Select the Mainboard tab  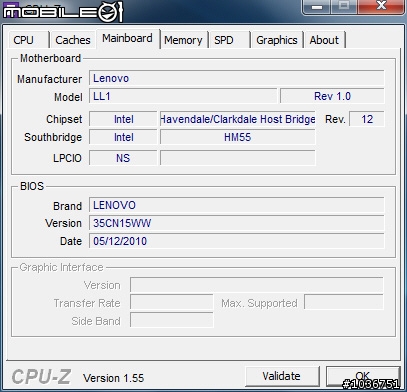pyautogui.click(x=128, y=39)
